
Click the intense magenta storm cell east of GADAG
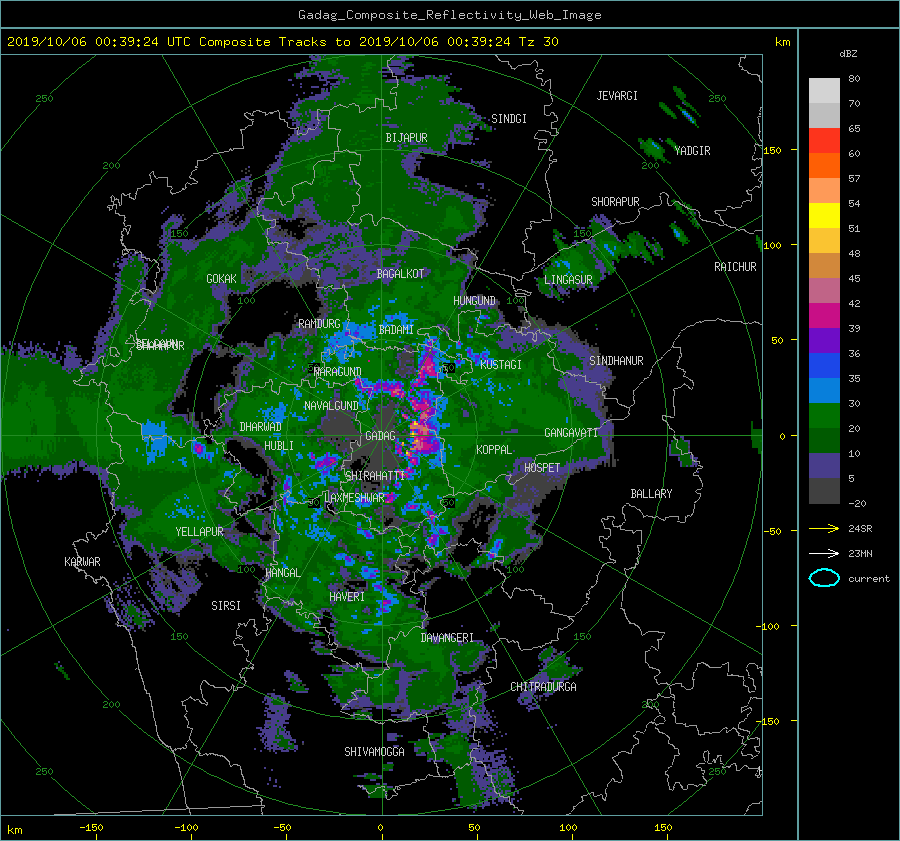421,436
